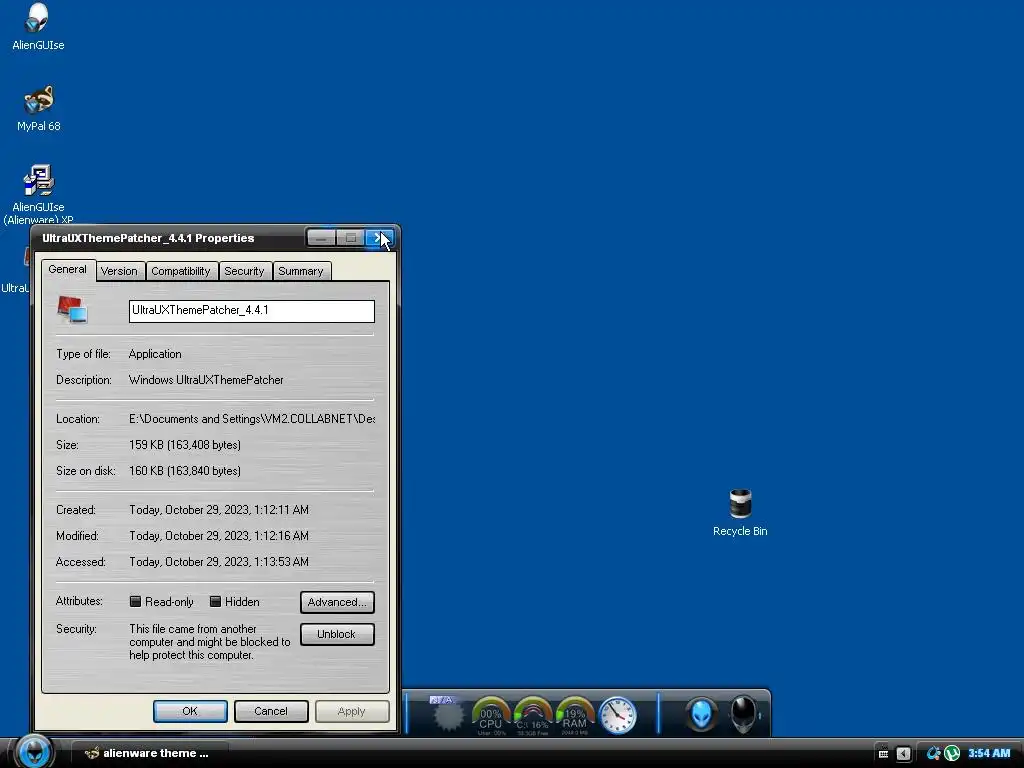
Task: Click the Alienware start orb
Action: click(x=35, y=751)
